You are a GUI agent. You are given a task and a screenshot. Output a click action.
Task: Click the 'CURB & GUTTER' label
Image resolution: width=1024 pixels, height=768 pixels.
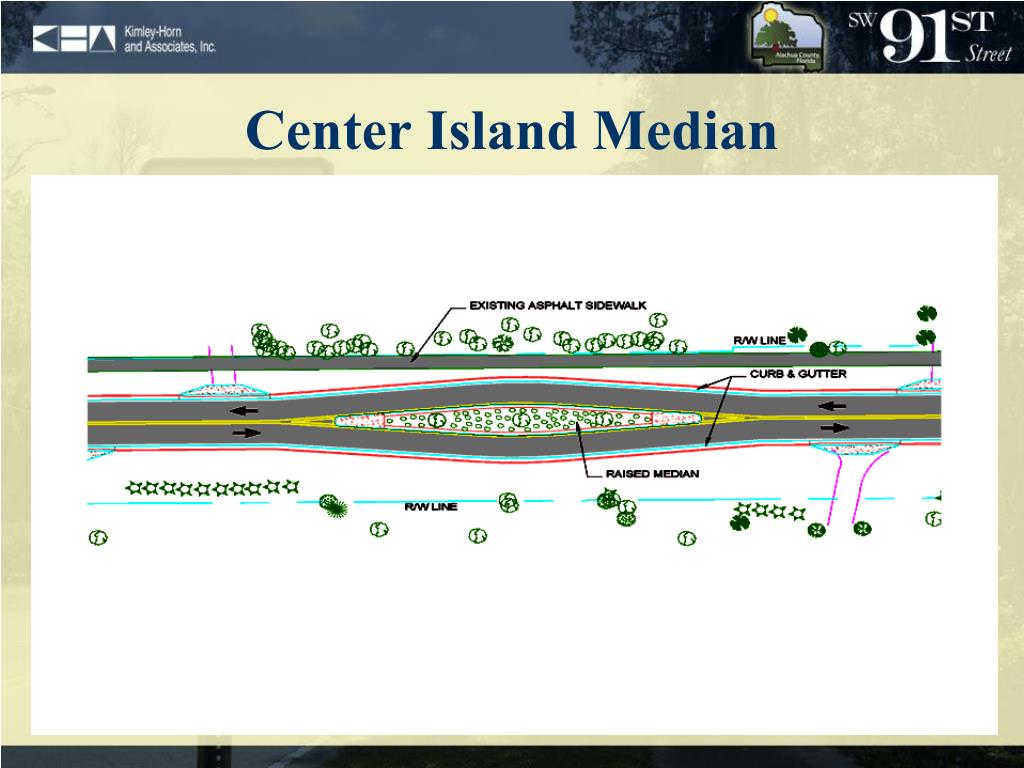[798, 374]
